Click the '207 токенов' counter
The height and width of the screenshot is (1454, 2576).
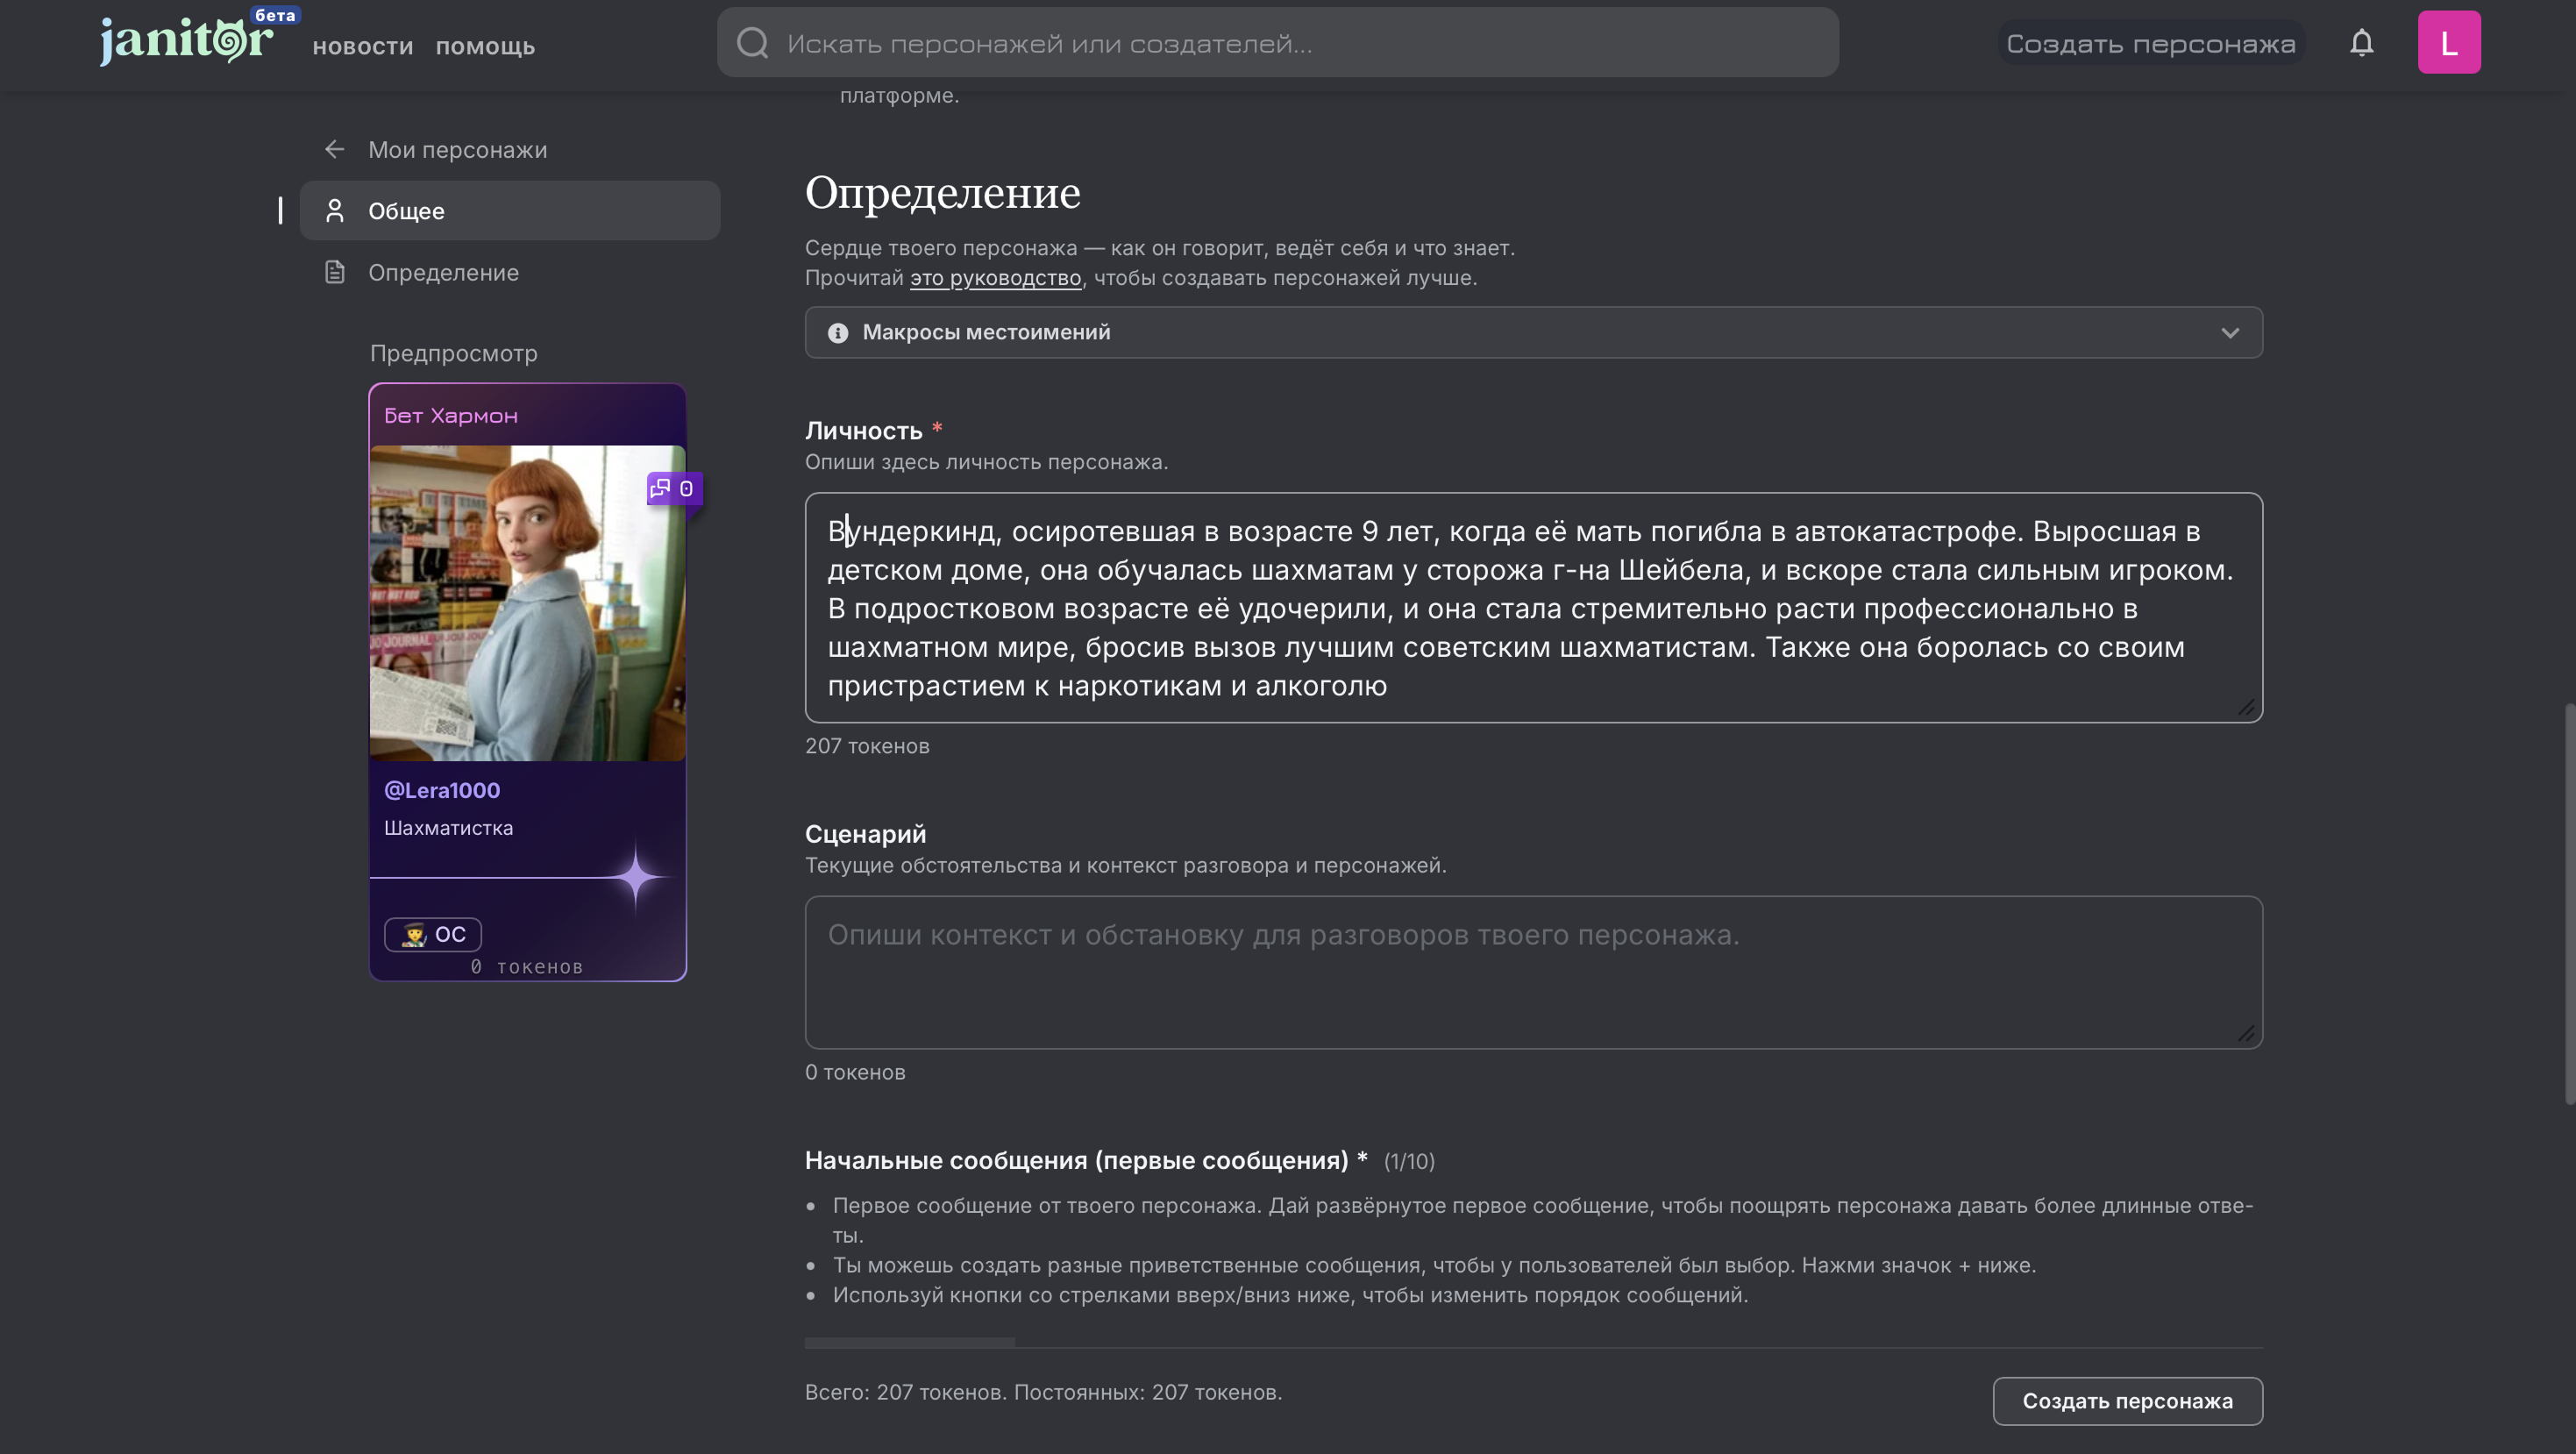click(x=867, y=746)
